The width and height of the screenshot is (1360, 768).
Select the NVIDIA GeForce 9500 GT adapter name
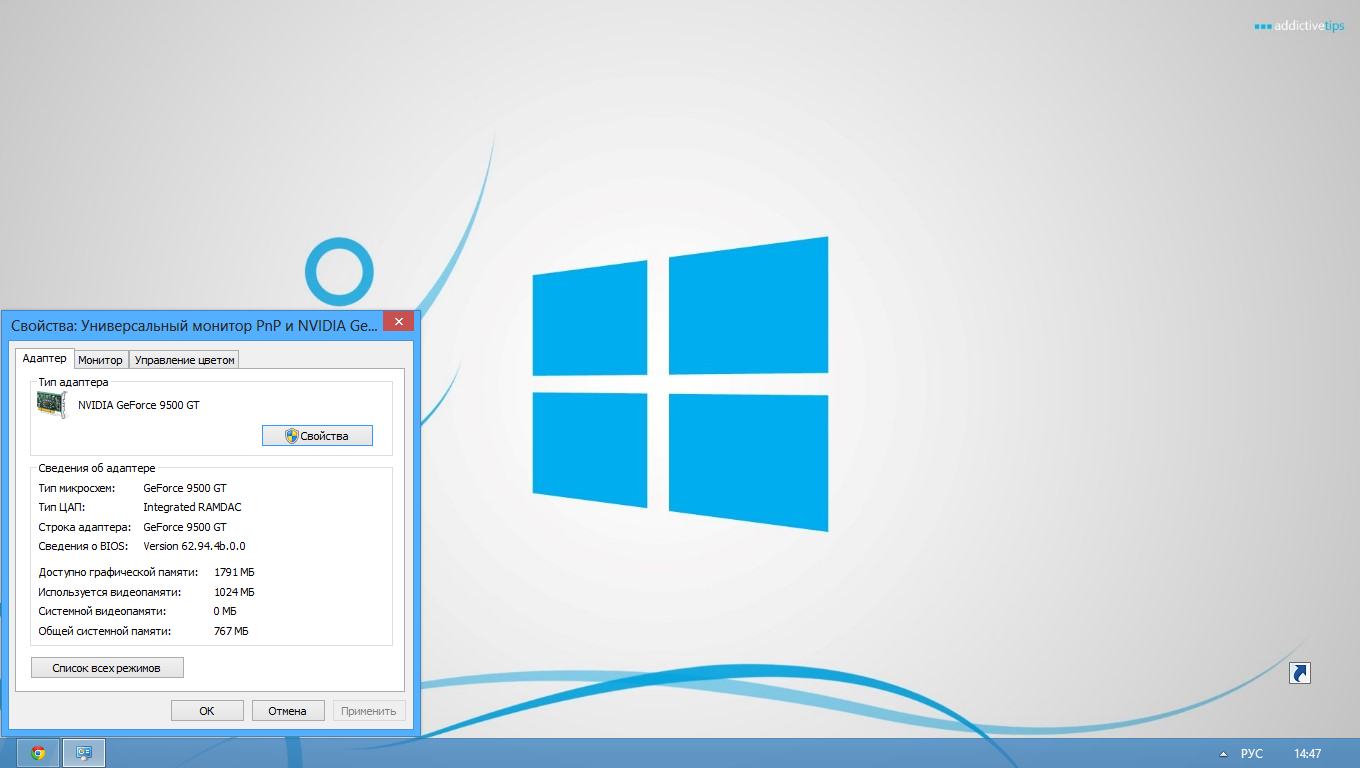point(139,405)
